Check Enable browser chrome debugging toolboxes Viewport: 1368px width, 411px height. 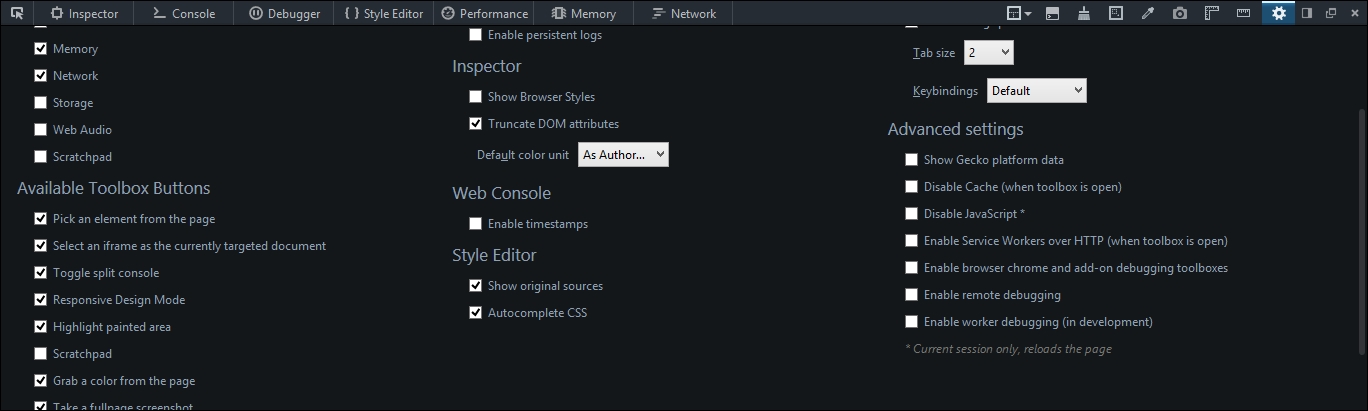click(911, 267)
